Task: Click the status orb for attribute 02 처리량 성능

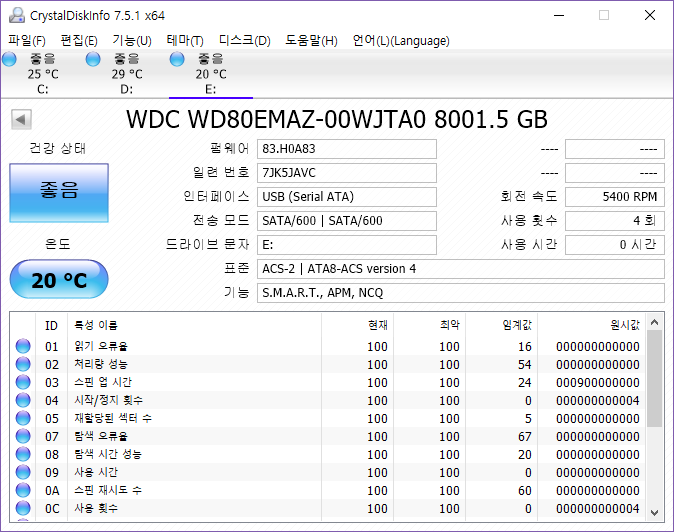Action: (x=23, y=364)
